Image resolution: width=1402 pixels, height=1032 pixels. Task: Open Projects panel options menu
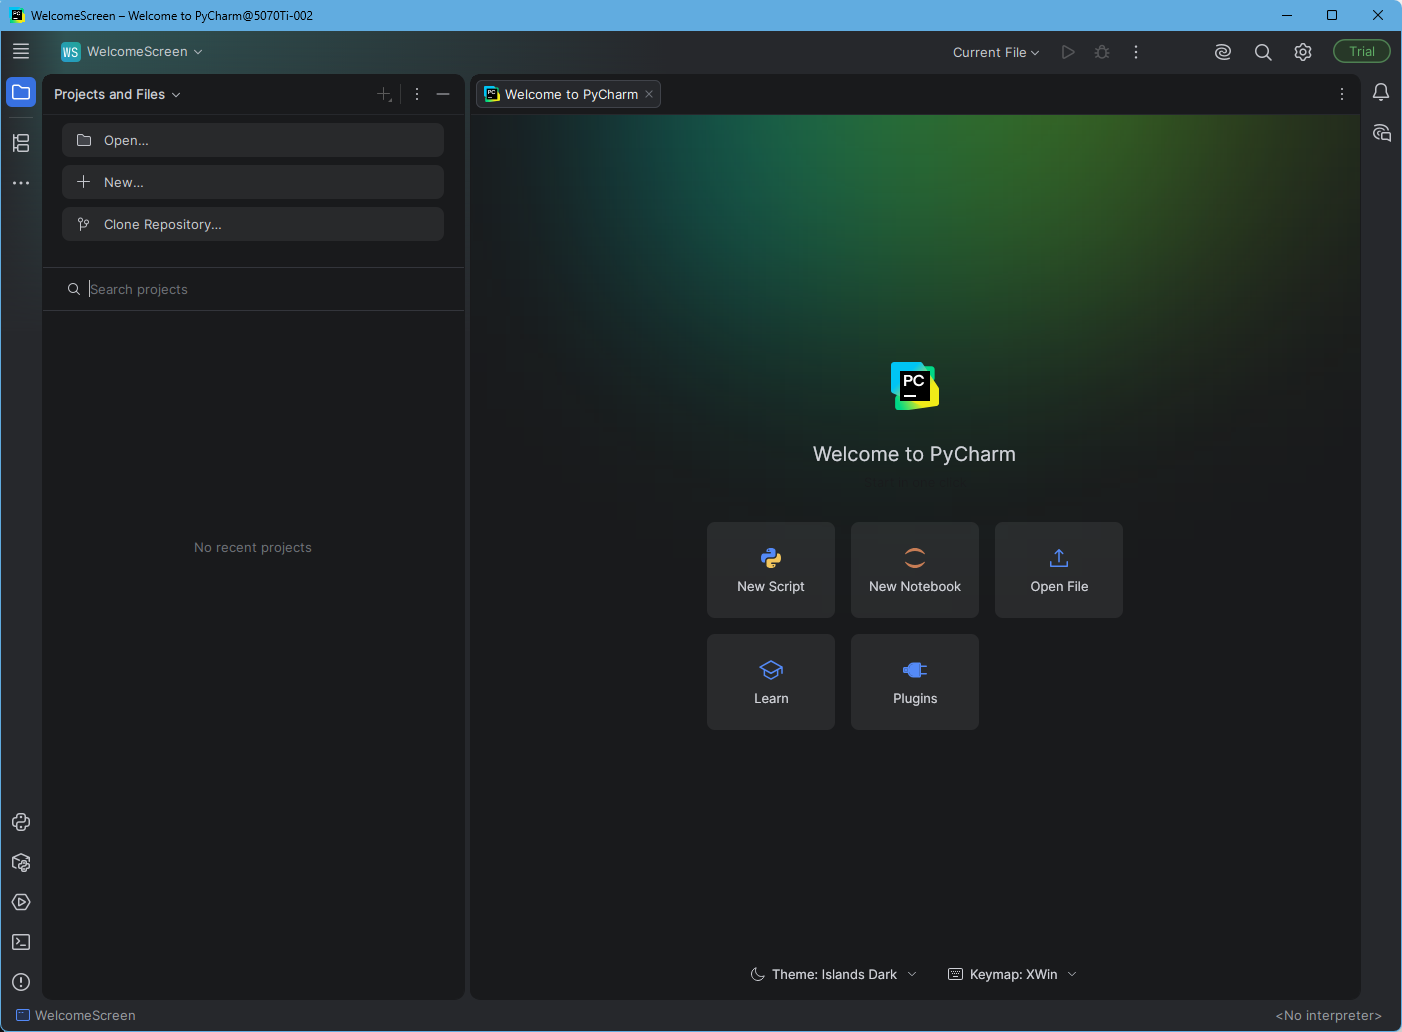click(x=417, y=94)
